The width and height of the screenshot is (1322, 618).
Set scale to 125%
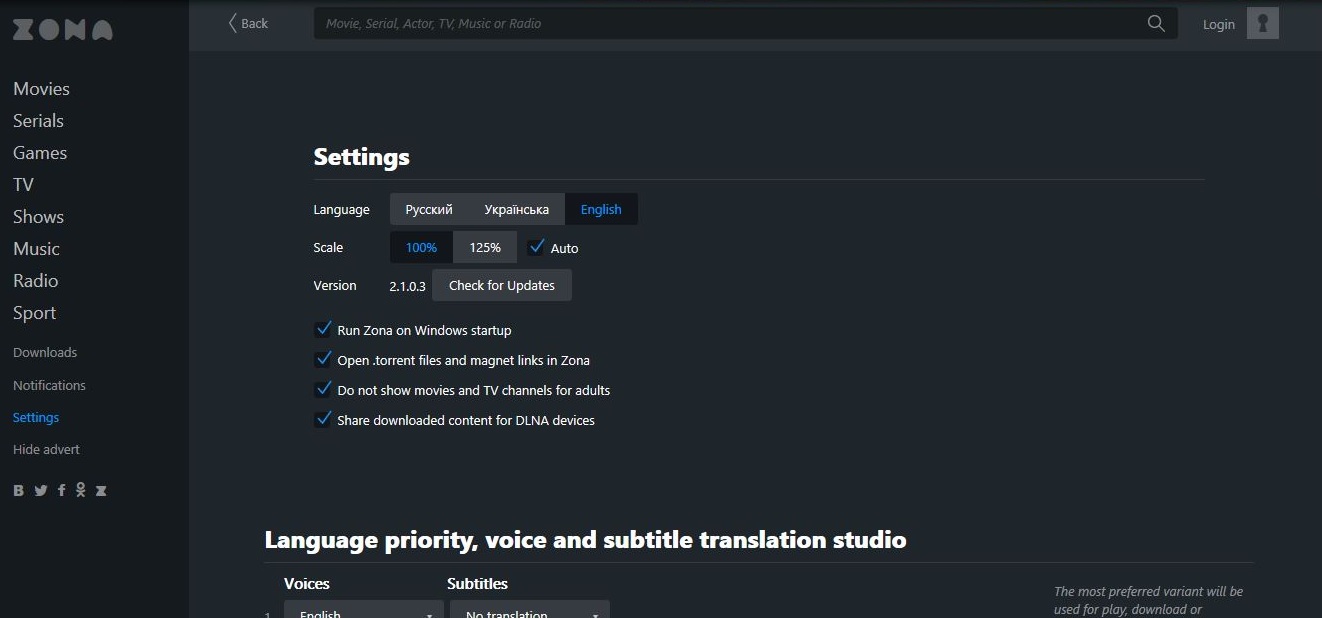coord(485,247)
